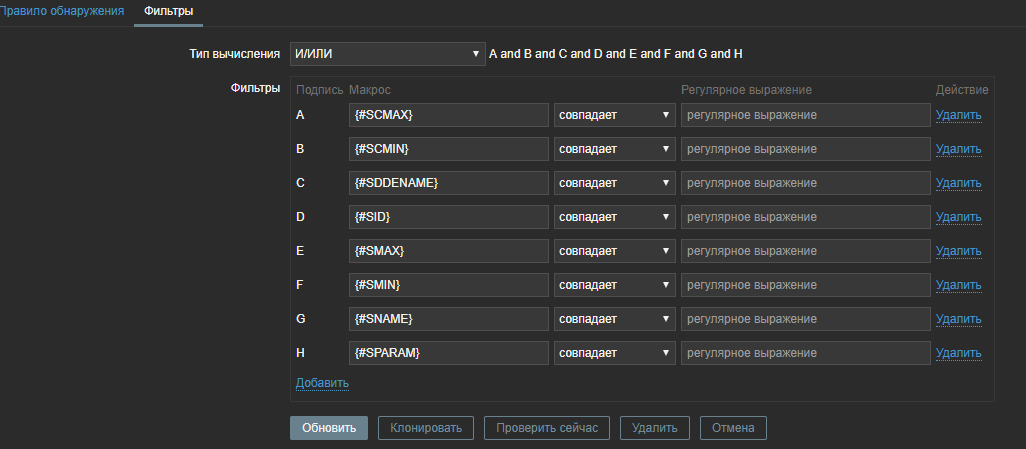Click the {#SCMAX} macro field

click(449, 115)
